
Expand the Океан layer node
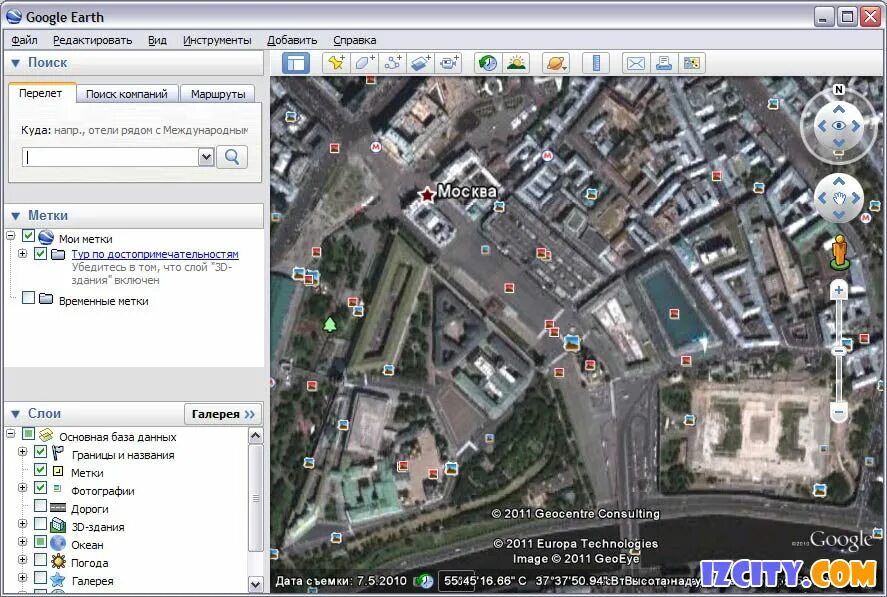23,542
